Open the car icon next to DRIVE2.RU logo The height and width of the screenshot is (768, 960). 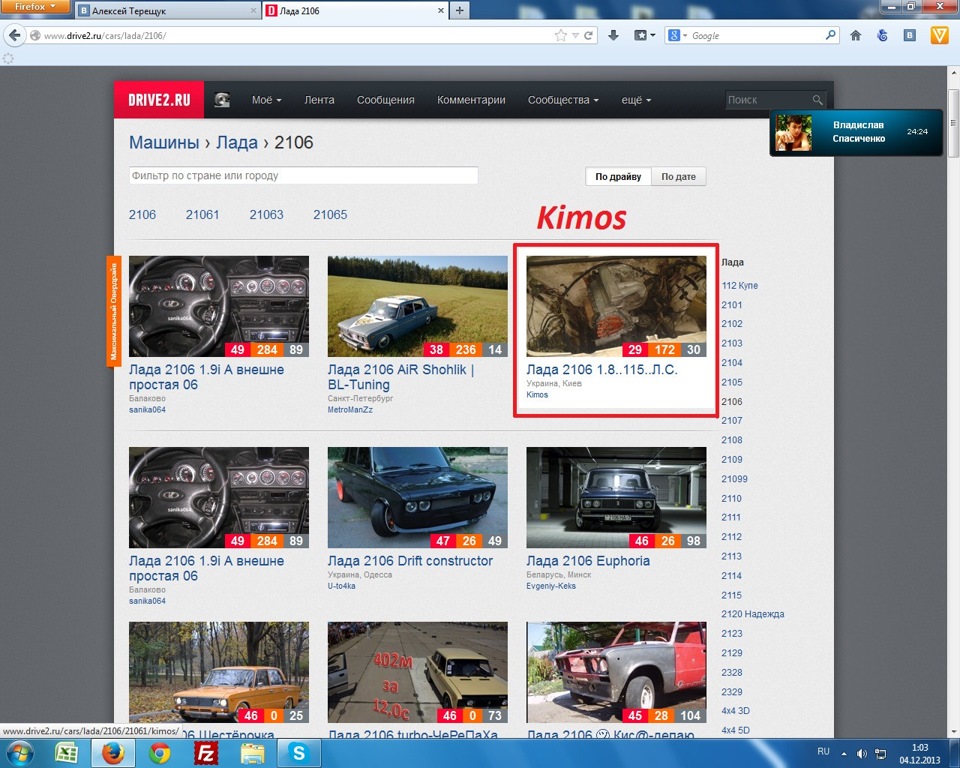point(222,100)
